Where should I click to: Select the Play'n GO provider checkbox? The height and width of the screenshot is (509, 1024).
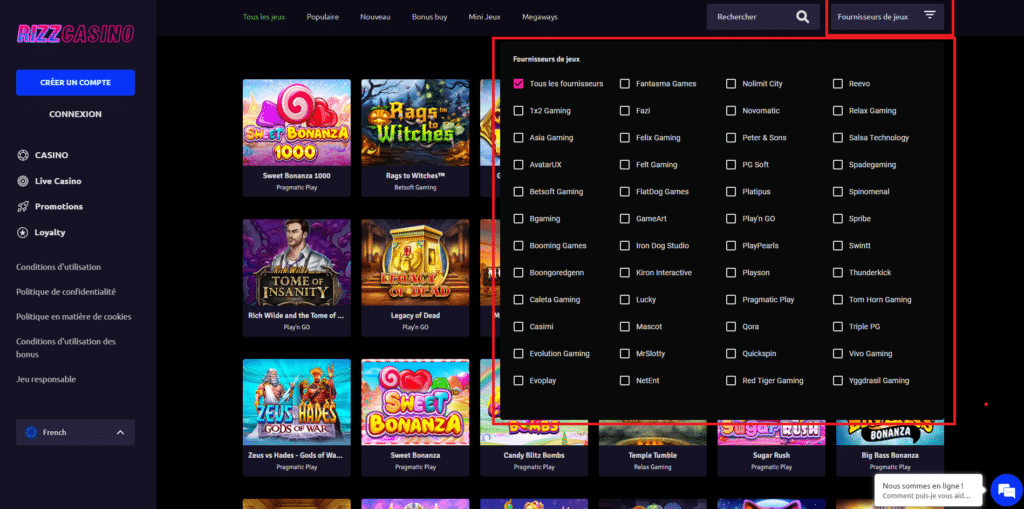[731, 219]
